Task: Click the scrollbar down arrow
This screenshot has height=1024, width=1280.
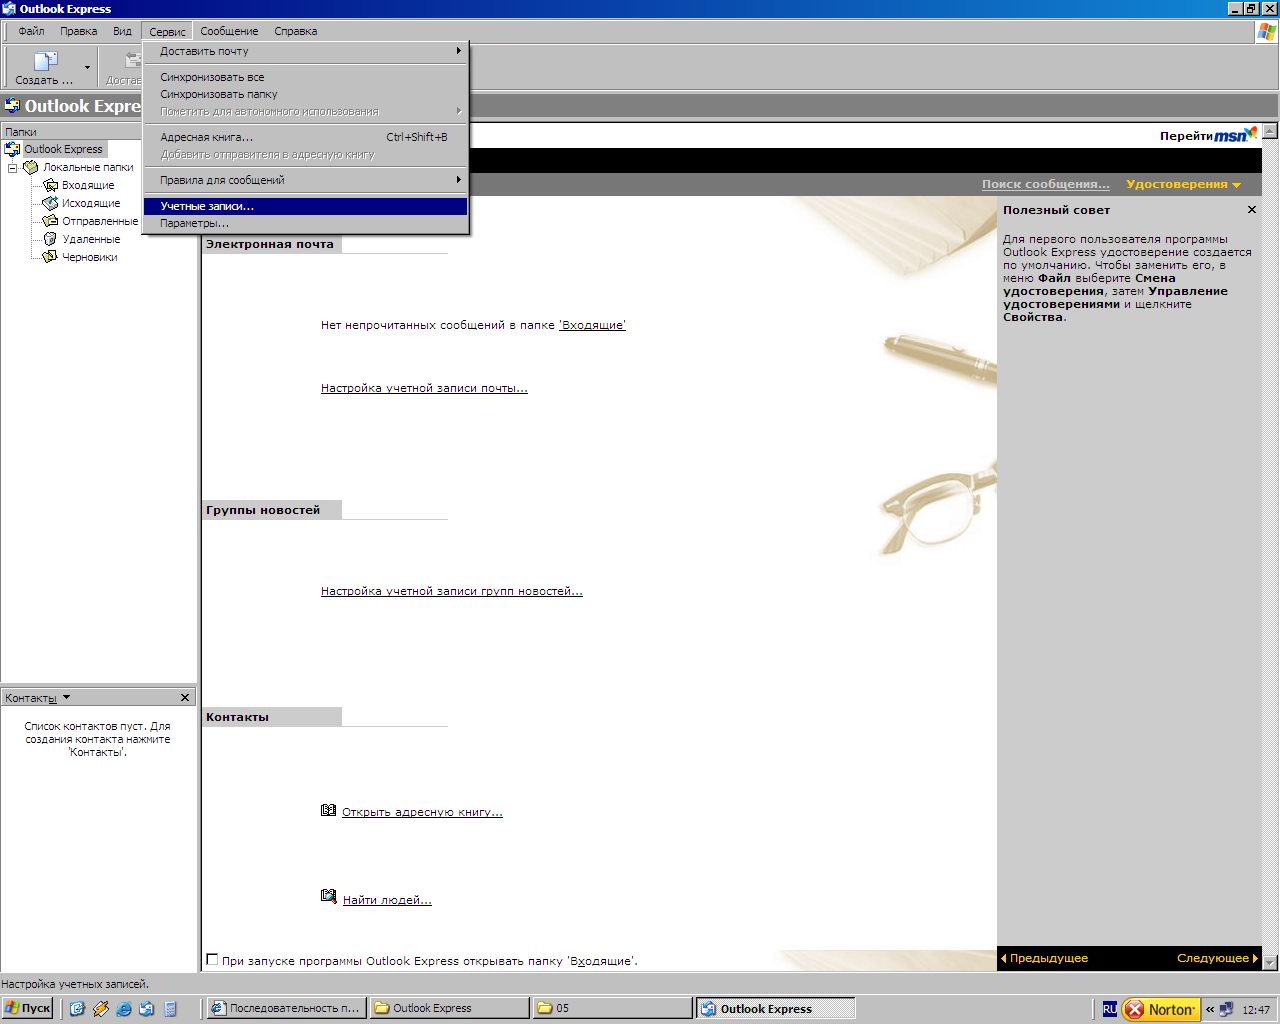Action: coord(1270,962)
